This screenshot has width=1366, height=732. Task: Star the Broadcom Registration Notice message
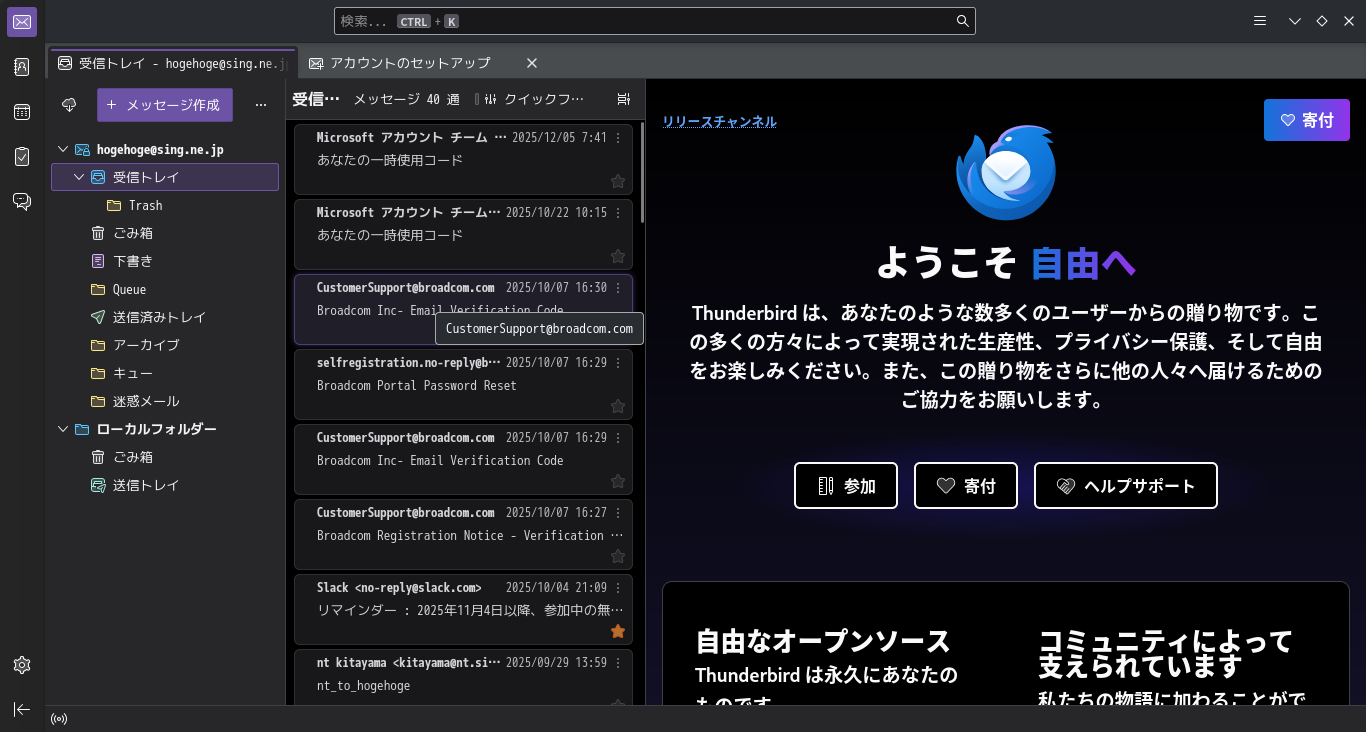pos(618,556)
